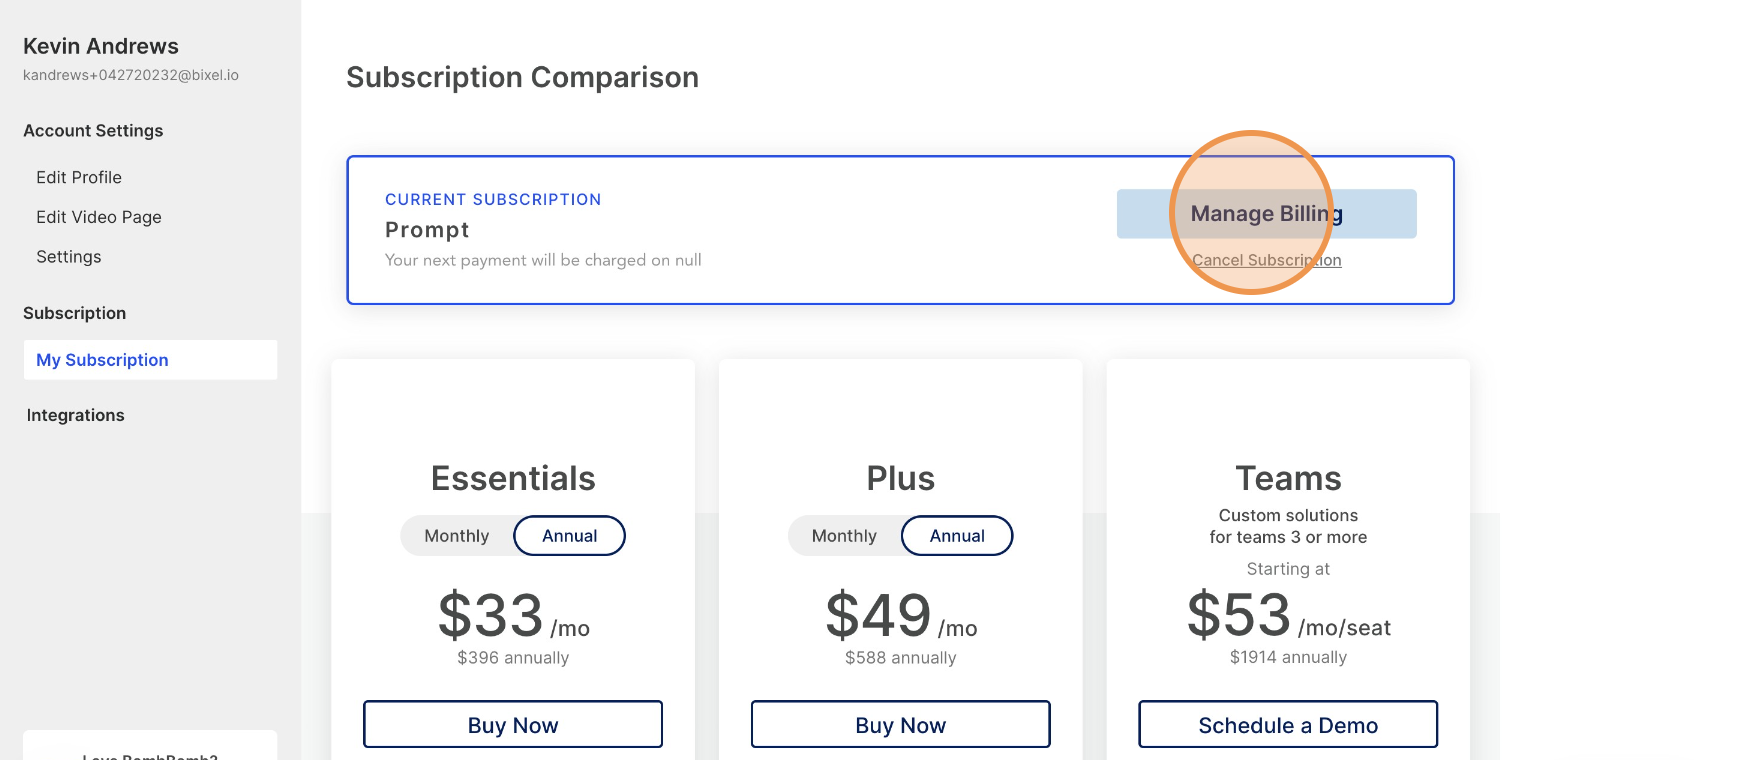1740x760 pixels.
Task: Switch Plus plan to Monthly billing
Action: pos(844,536)
